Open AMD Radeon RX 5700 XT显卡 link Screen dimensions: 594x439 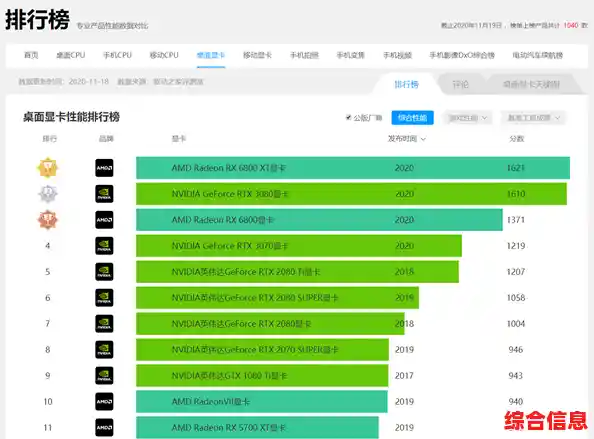229,427
